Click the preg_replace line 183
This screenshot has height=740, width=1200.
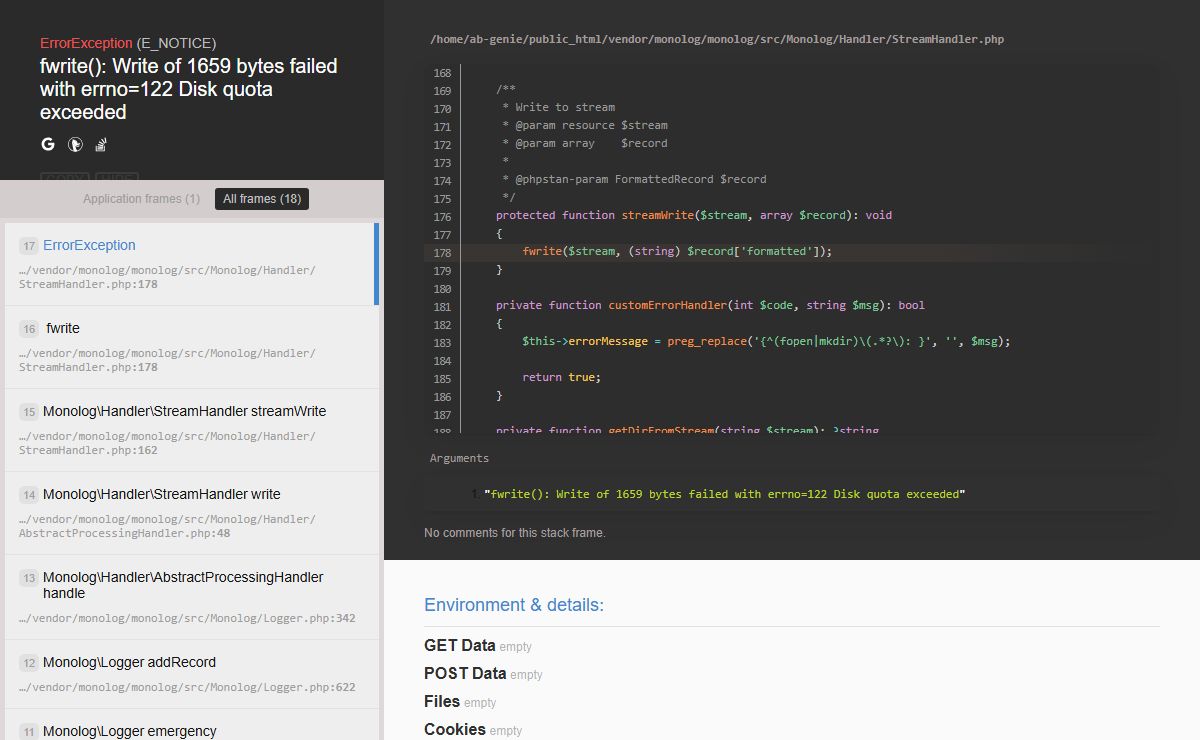[x=766, y=342]
